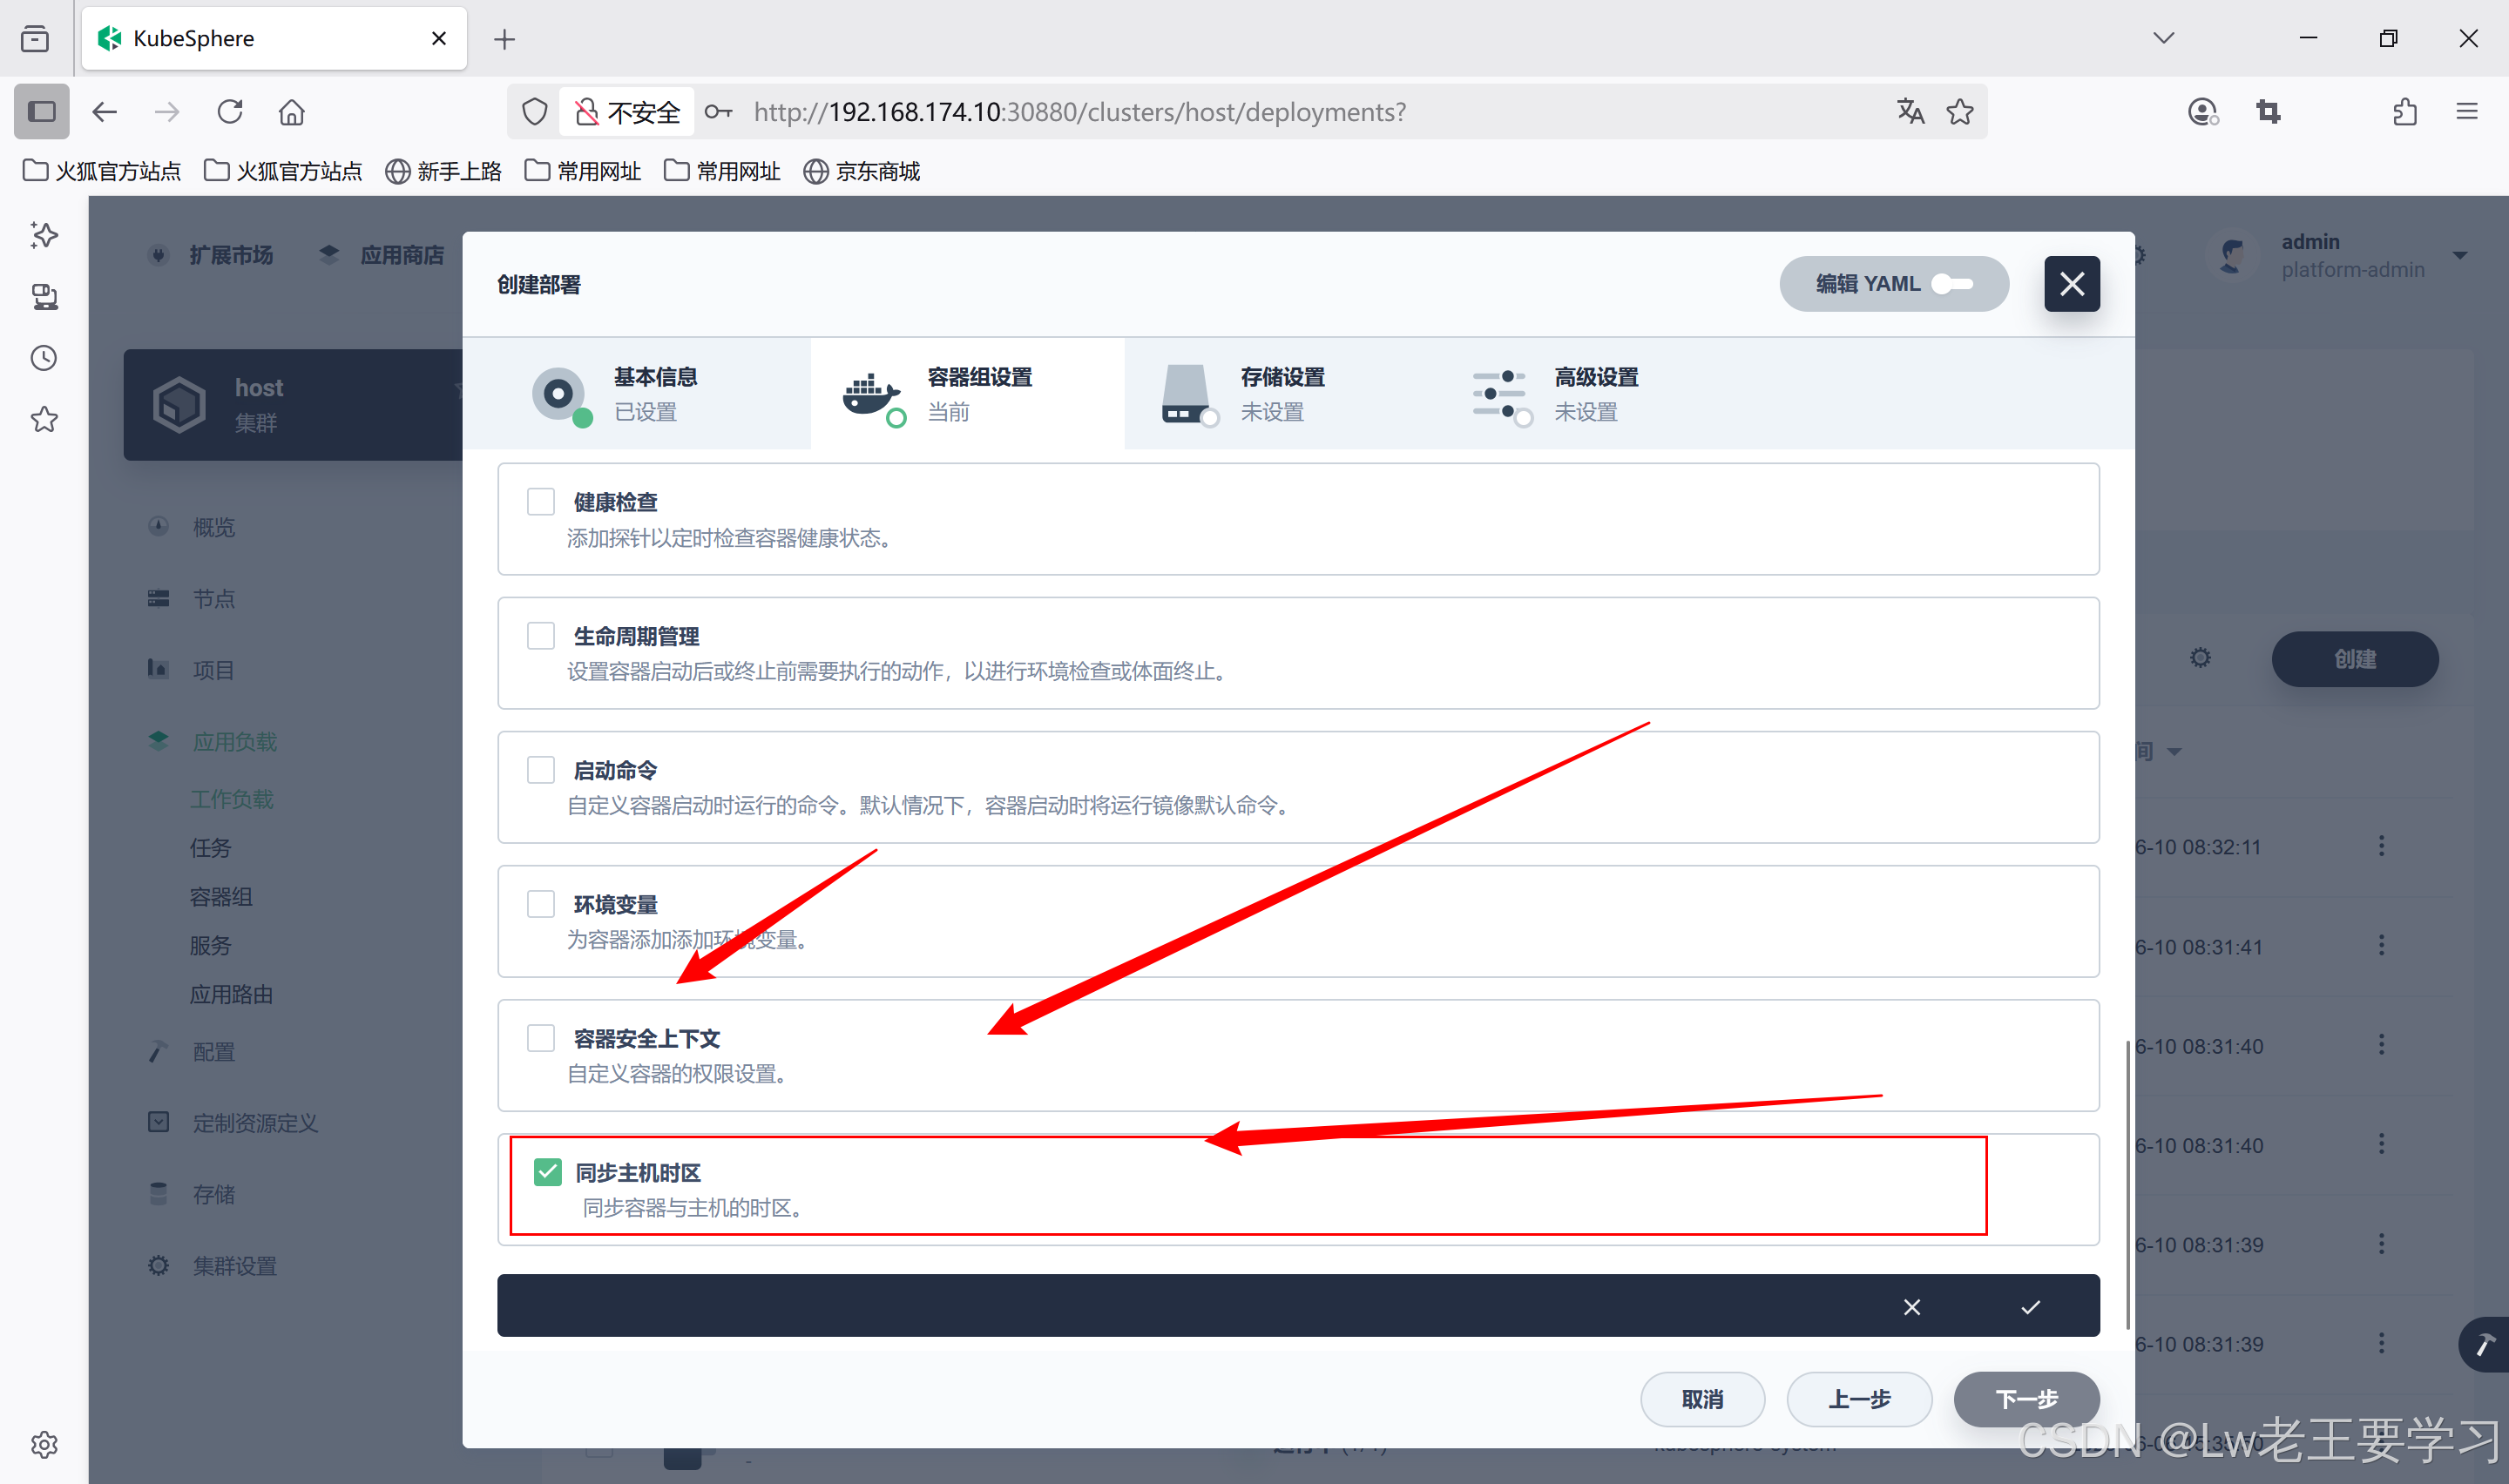Viewport: 2509px width, 1484px height.
Task: Check the 容器安全上下文 checkbox
Action: click(541, 1037)
